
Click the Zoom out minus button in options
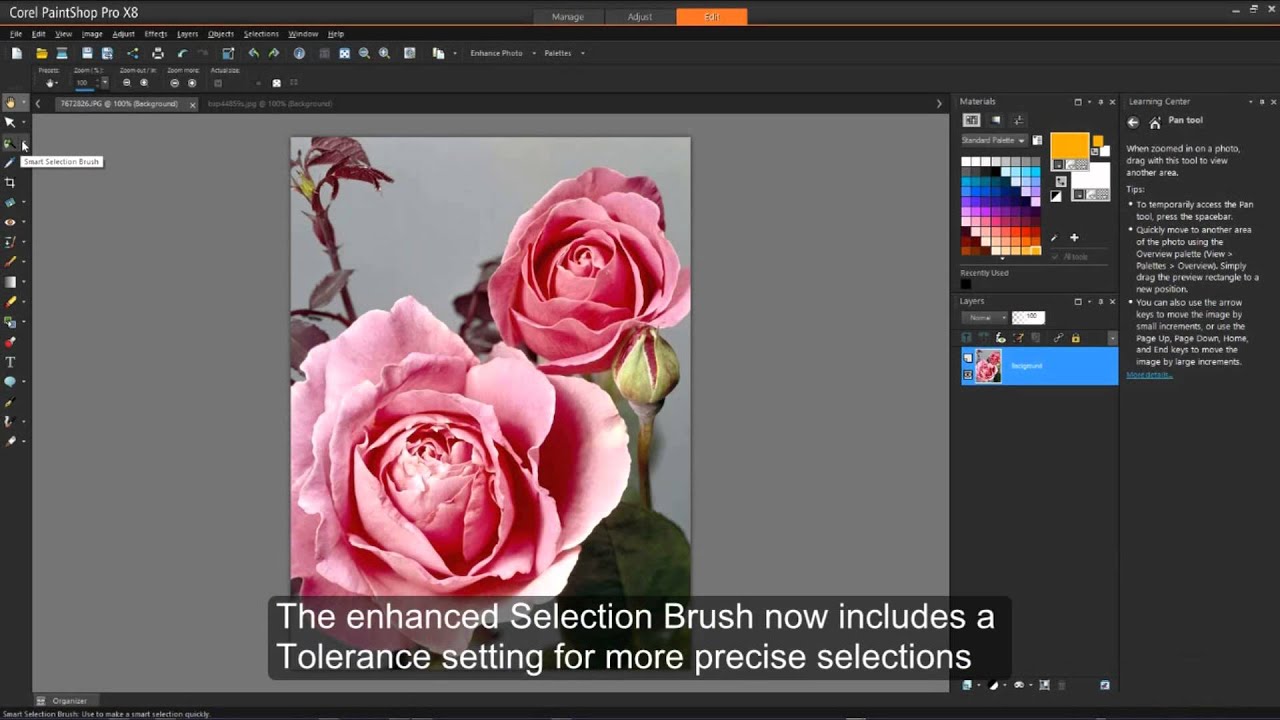[126, 83]
